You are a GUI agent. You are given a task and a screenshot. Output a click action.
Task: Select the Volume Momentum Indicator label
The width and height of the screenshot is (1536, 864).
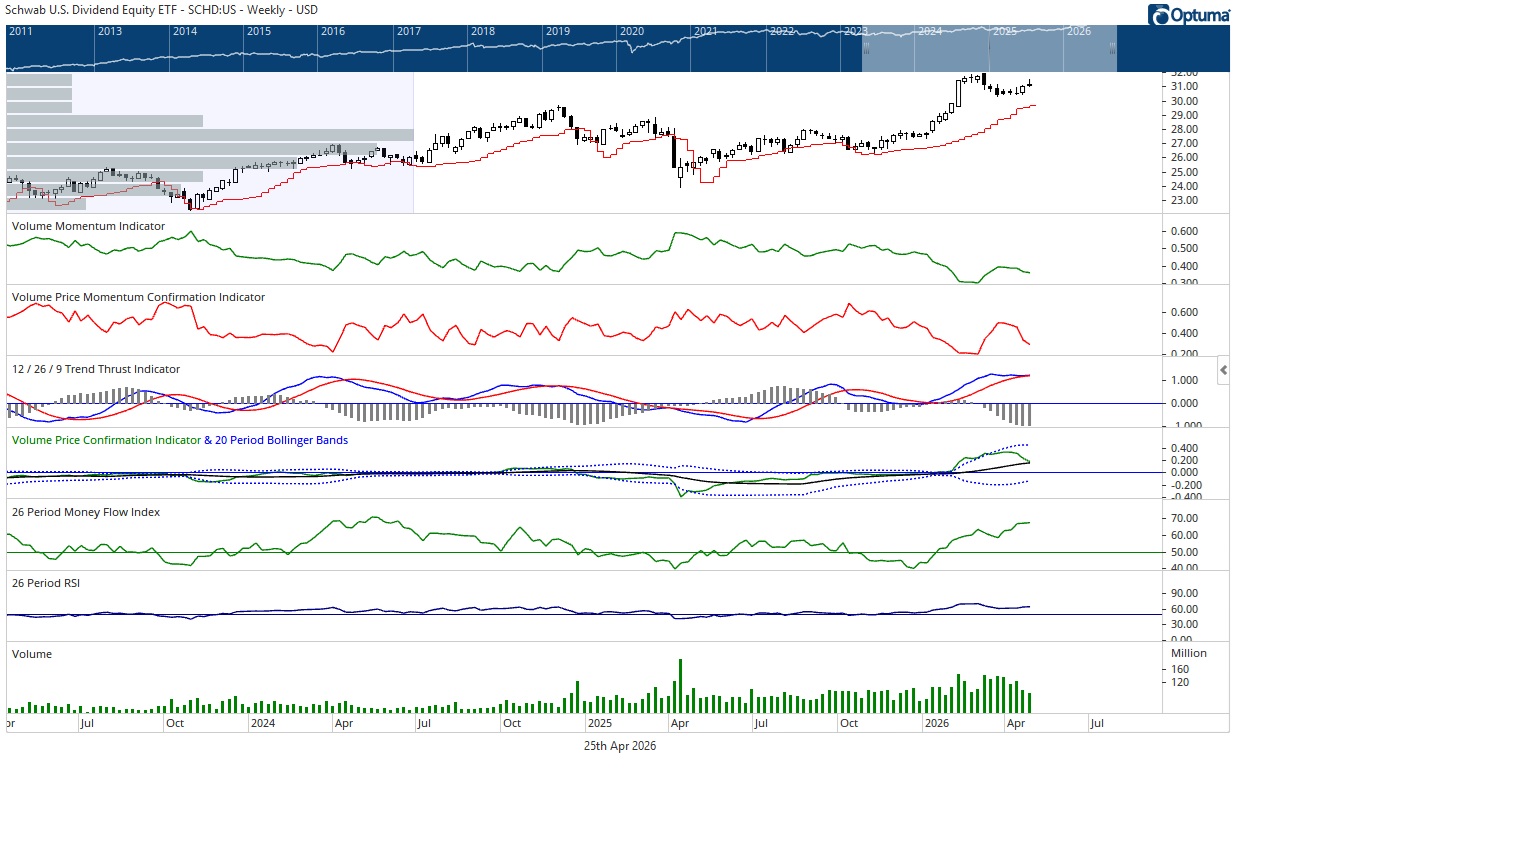(88, 226)
